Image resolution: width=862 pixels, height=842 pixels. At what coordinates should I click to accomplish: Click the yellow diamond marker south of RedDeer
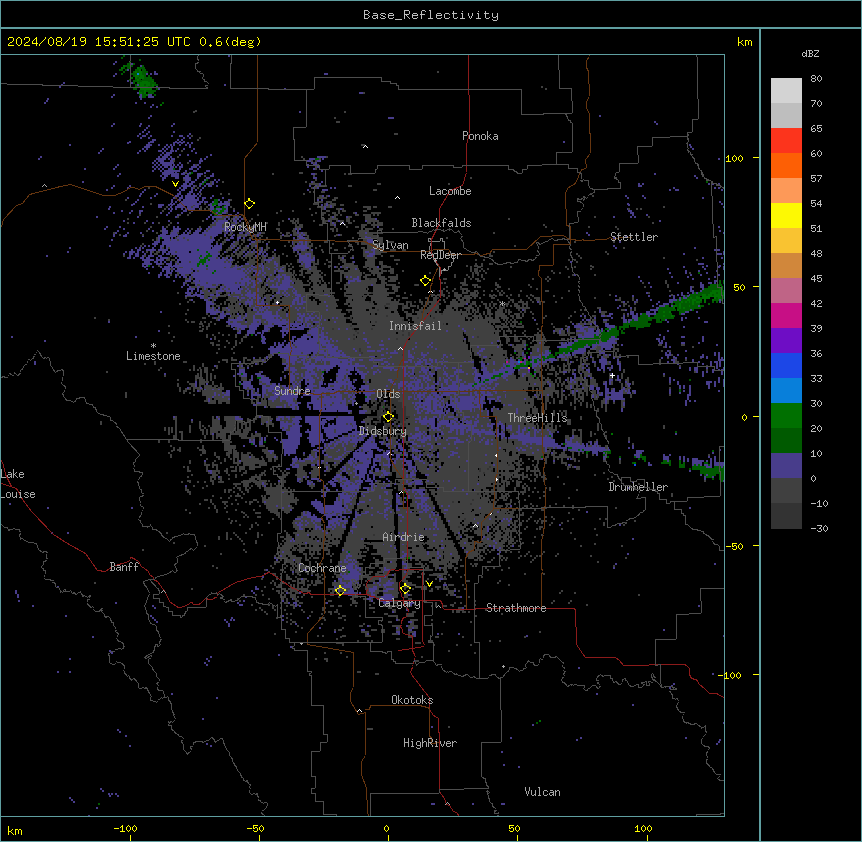pyautogui.click(x=426, y=281)
